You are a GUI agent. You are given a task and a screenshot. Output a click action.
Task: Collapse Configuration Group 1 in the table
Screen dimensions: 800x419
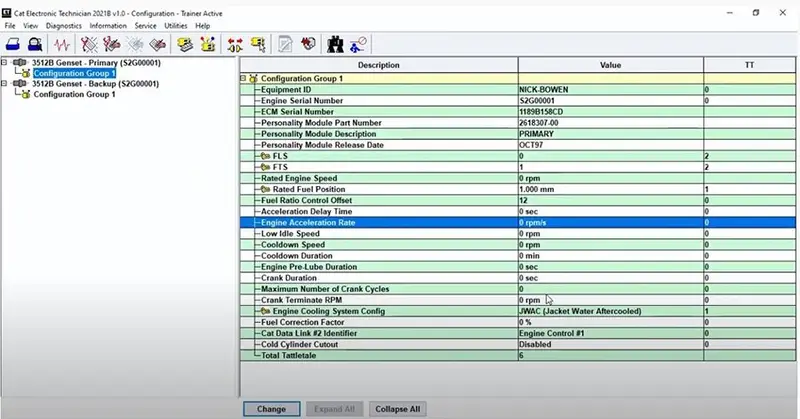pos(243,79)
